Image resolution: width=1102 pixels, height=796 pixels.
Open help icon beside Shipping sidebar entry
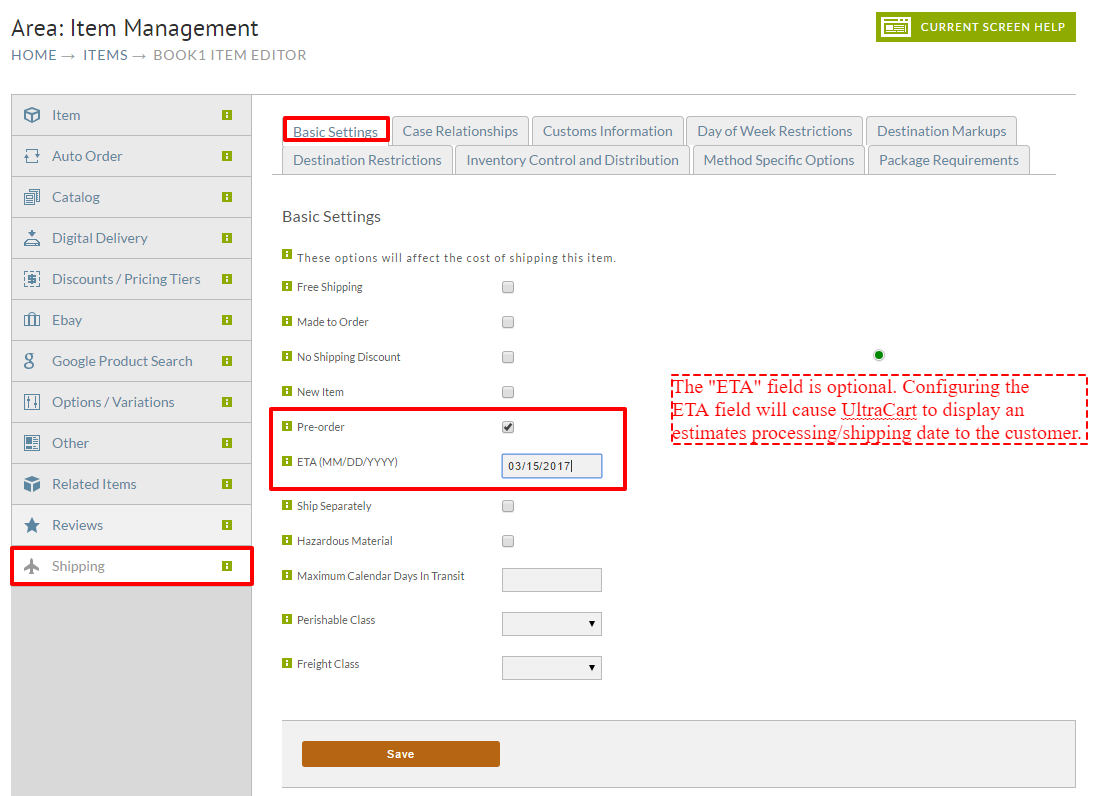coord(227,566)
